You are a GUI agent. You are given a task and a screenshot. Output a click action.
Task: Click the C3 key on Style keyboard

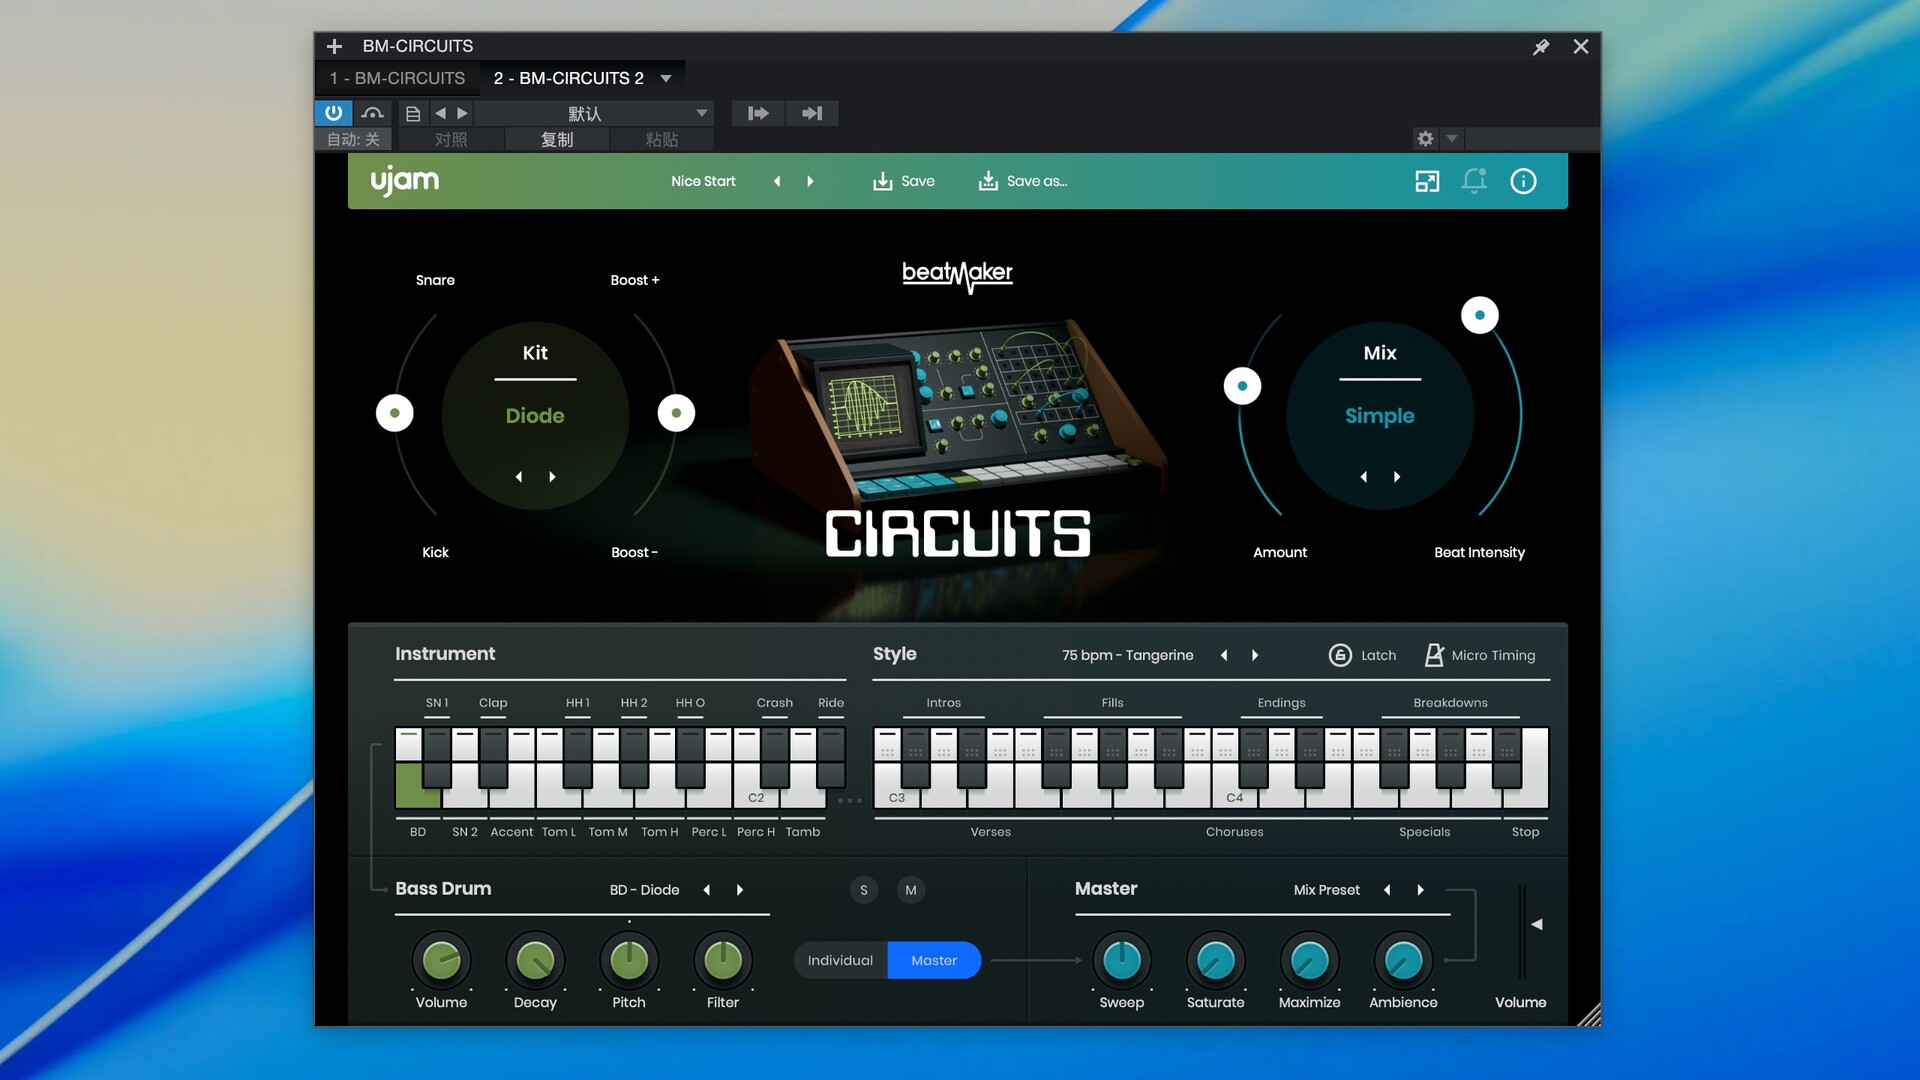pyautogui.click(x=897, y=797)
